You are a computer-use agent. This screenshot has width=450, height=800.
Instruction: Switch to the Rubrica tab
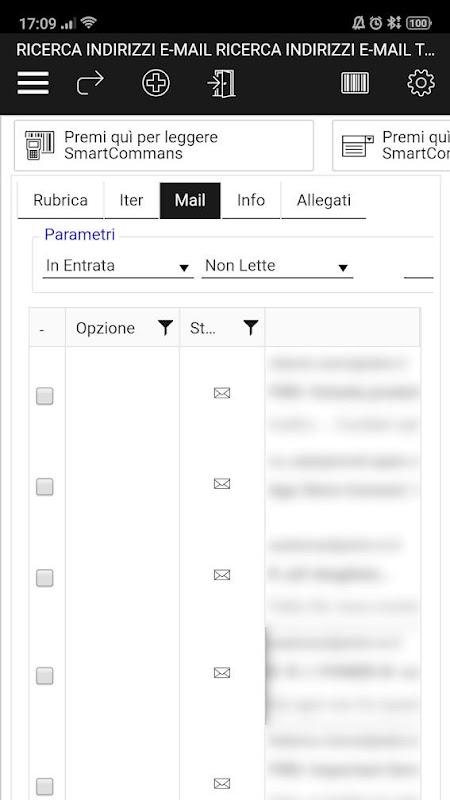(60, 201)
